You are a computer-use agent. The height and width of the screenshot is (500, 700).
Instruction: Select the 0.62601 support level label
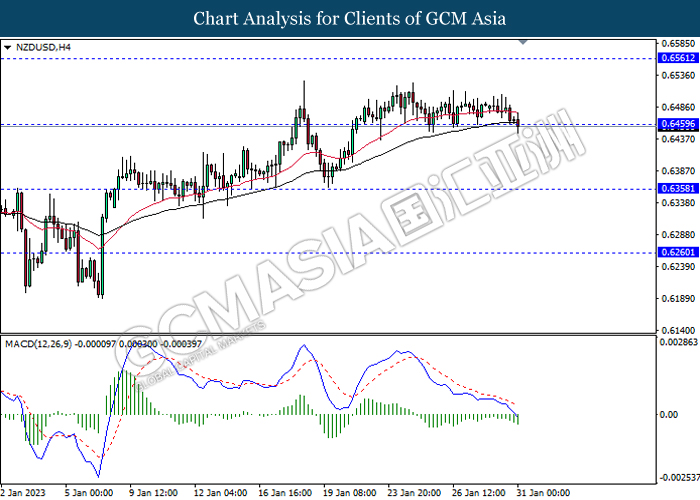point(678,252)
